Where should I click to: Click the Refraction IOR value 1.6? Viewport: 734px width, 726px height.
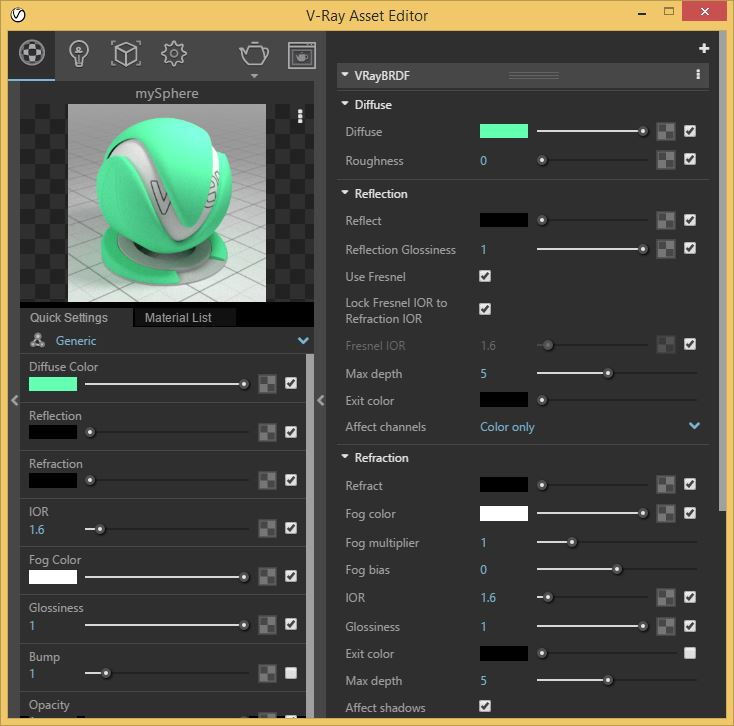[488, 598]
